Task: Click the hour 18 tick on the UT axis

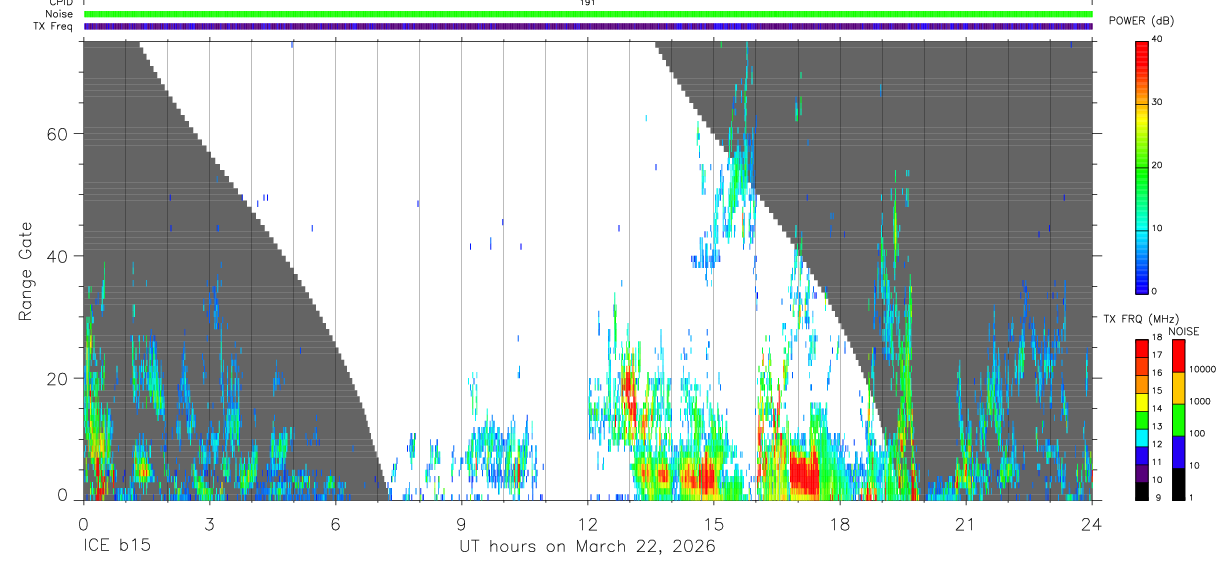Action: pyautogui.click(x=839, y=524)
